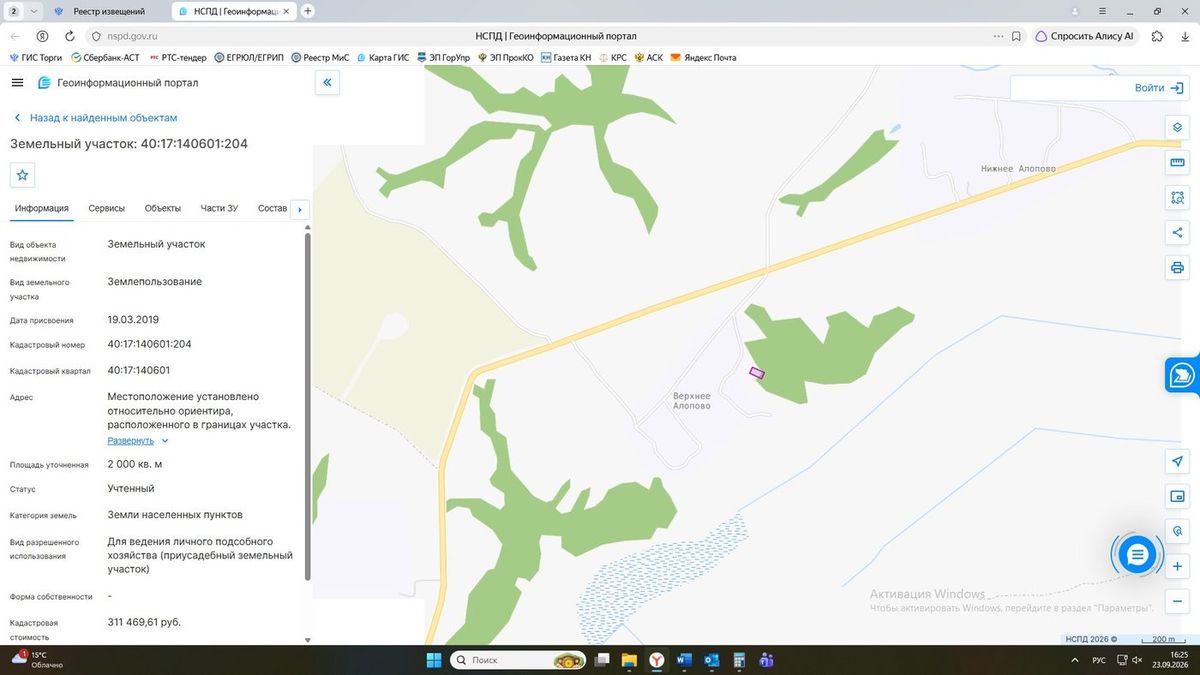Show more tabs with right arrow

click(299, 209)
